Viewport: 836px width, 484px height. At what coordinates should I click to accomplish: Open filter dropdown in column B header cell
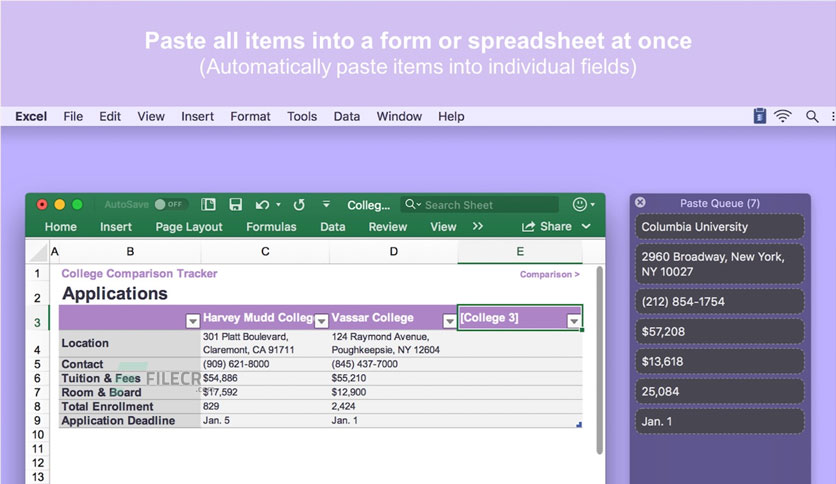click(192, 321)
